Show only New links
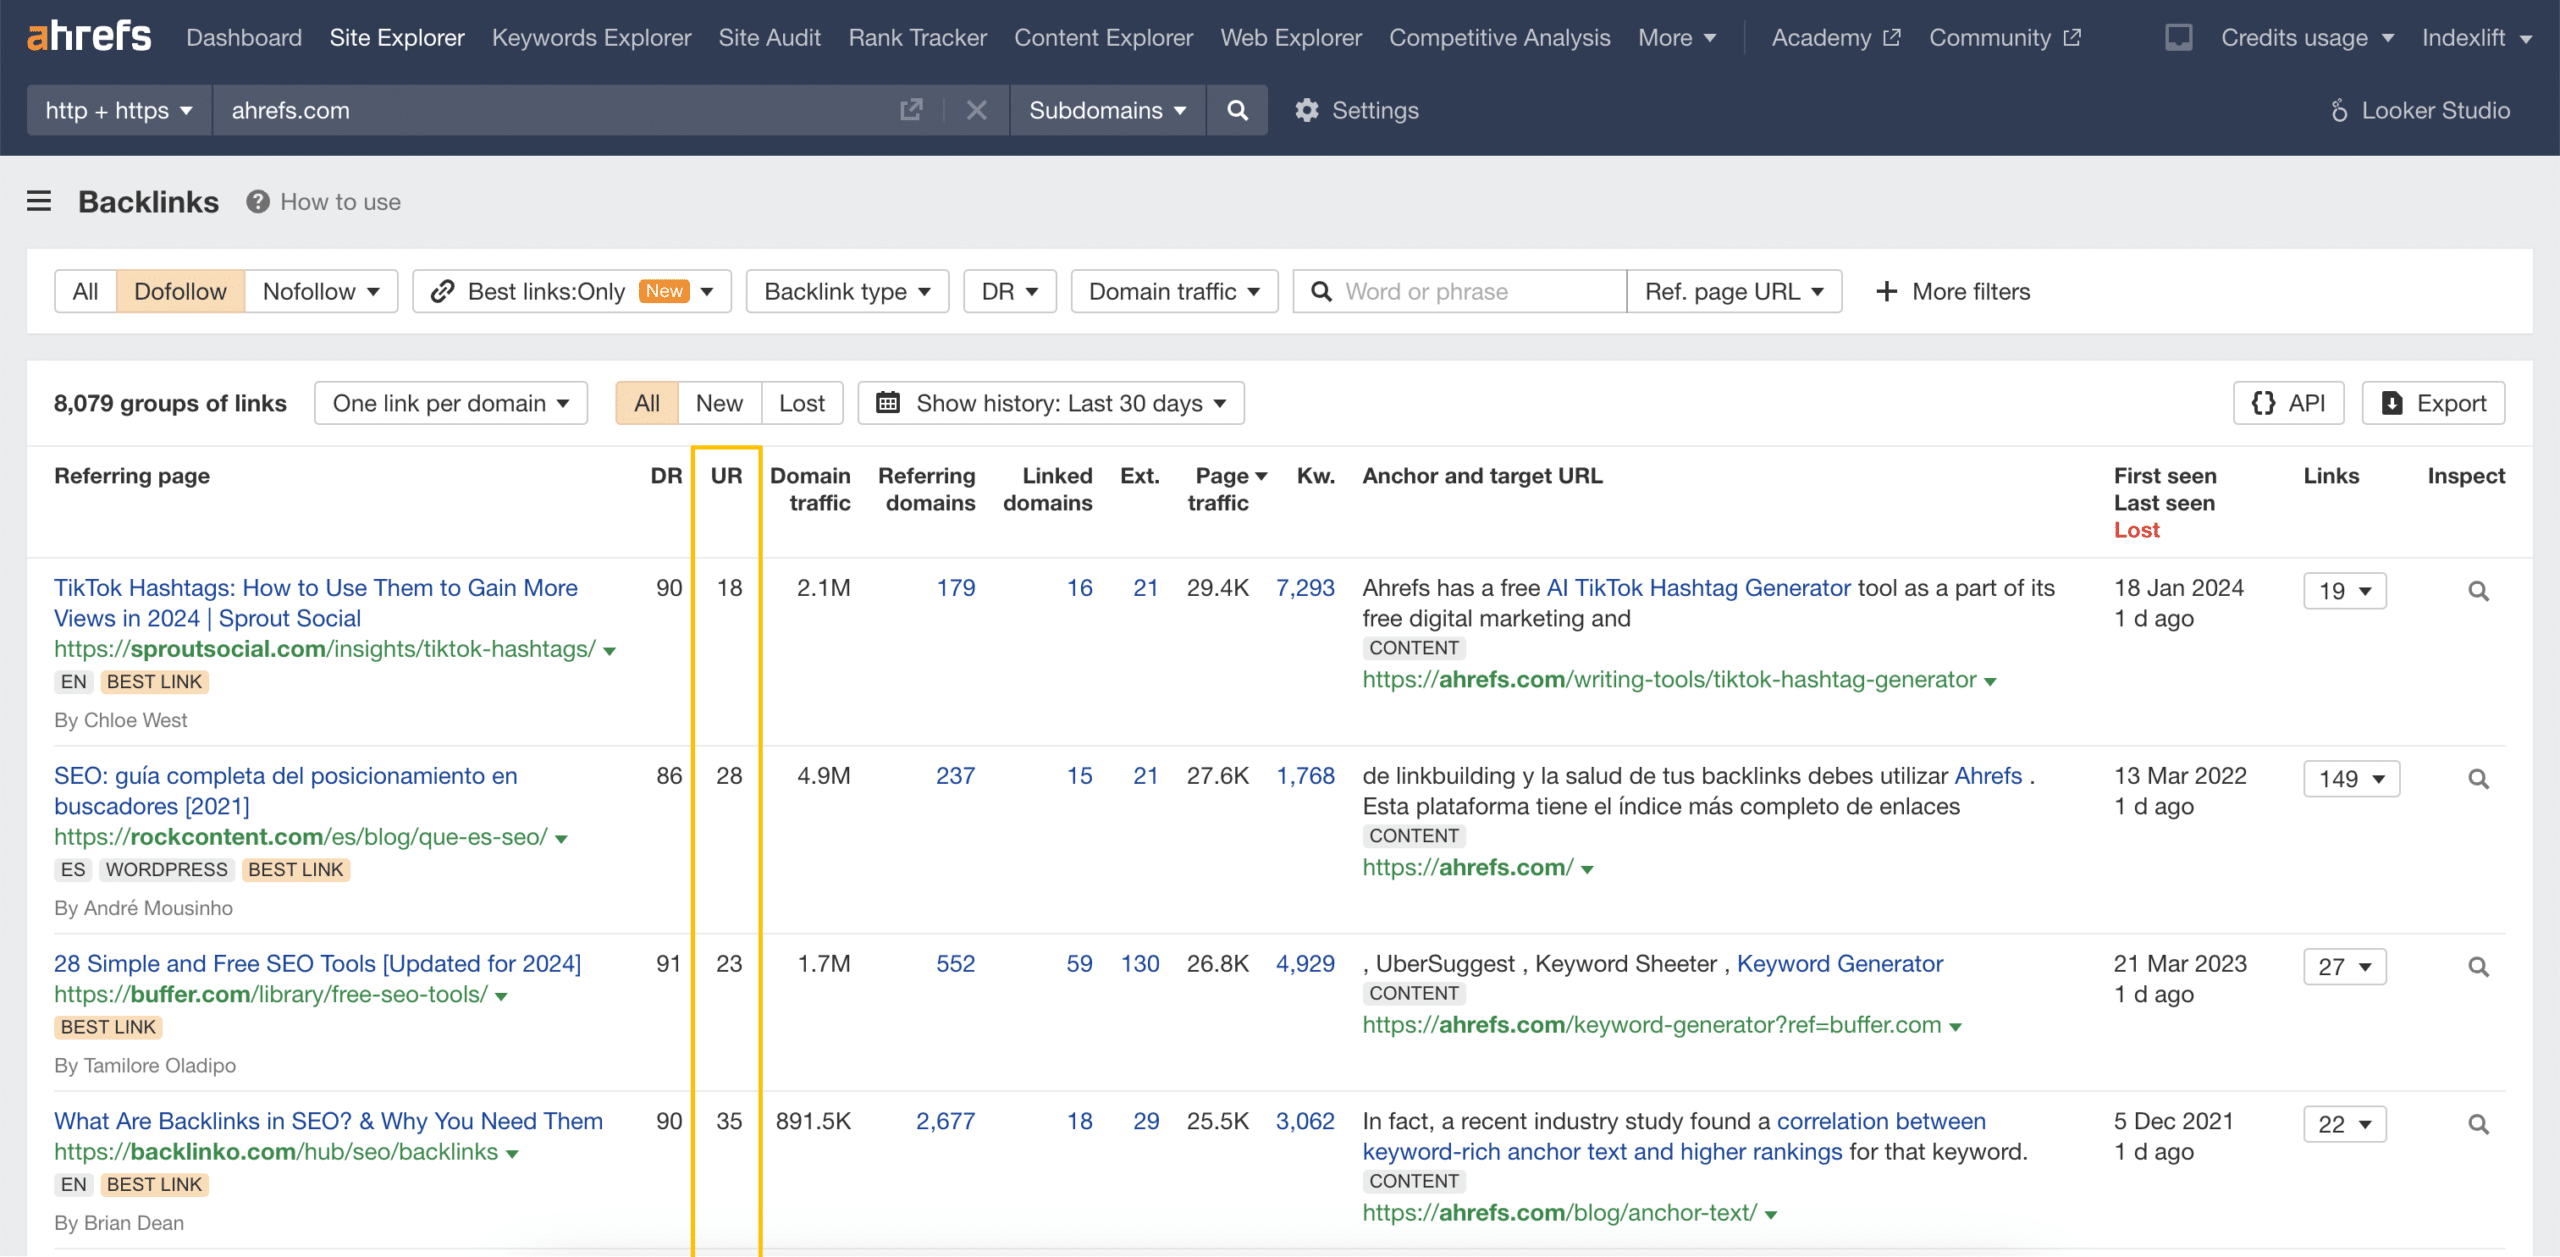2560x1257 pixels. click(719, 403)
